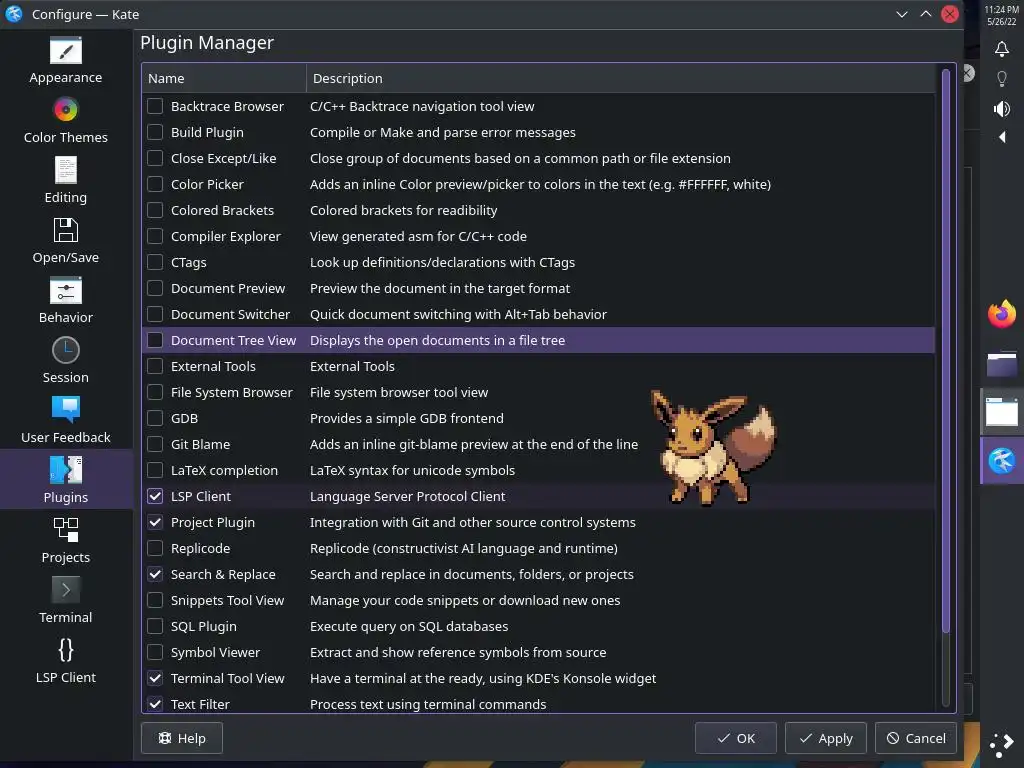Sort plugins by the Name column header
This screenshot has width=1024, height=768.
point(224,78)
